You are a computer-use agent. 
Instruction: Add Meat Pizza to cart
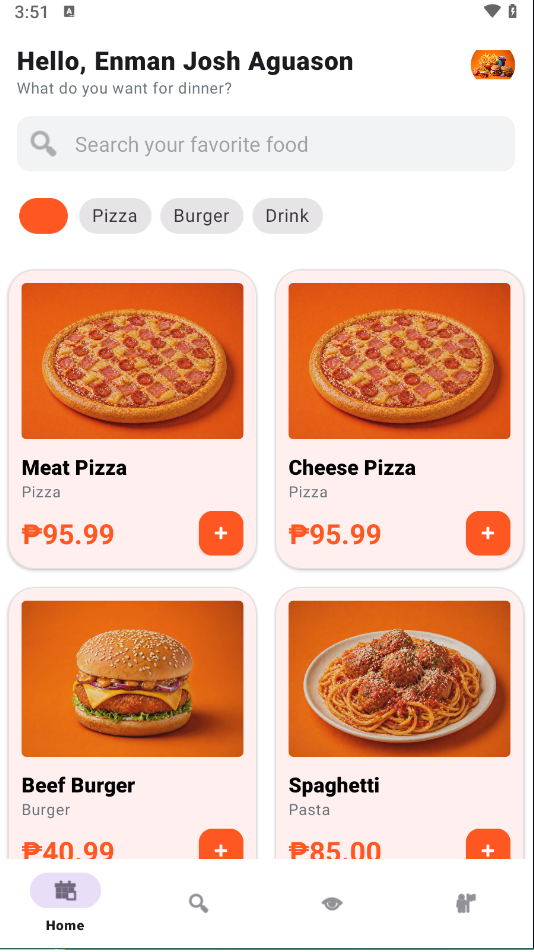pyautogui.click(x=221, y=533)
